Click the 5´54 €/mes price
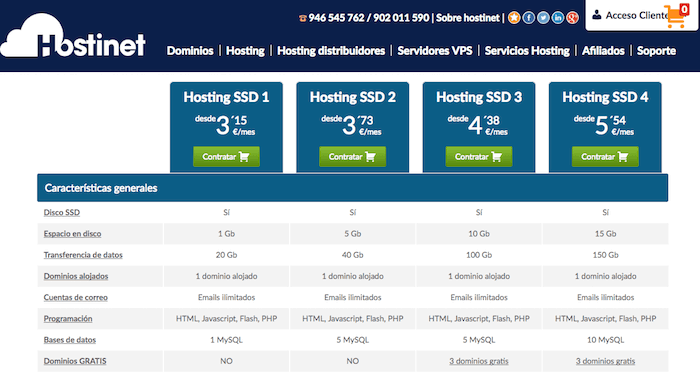The image size is (700, 373). [604, 125]
